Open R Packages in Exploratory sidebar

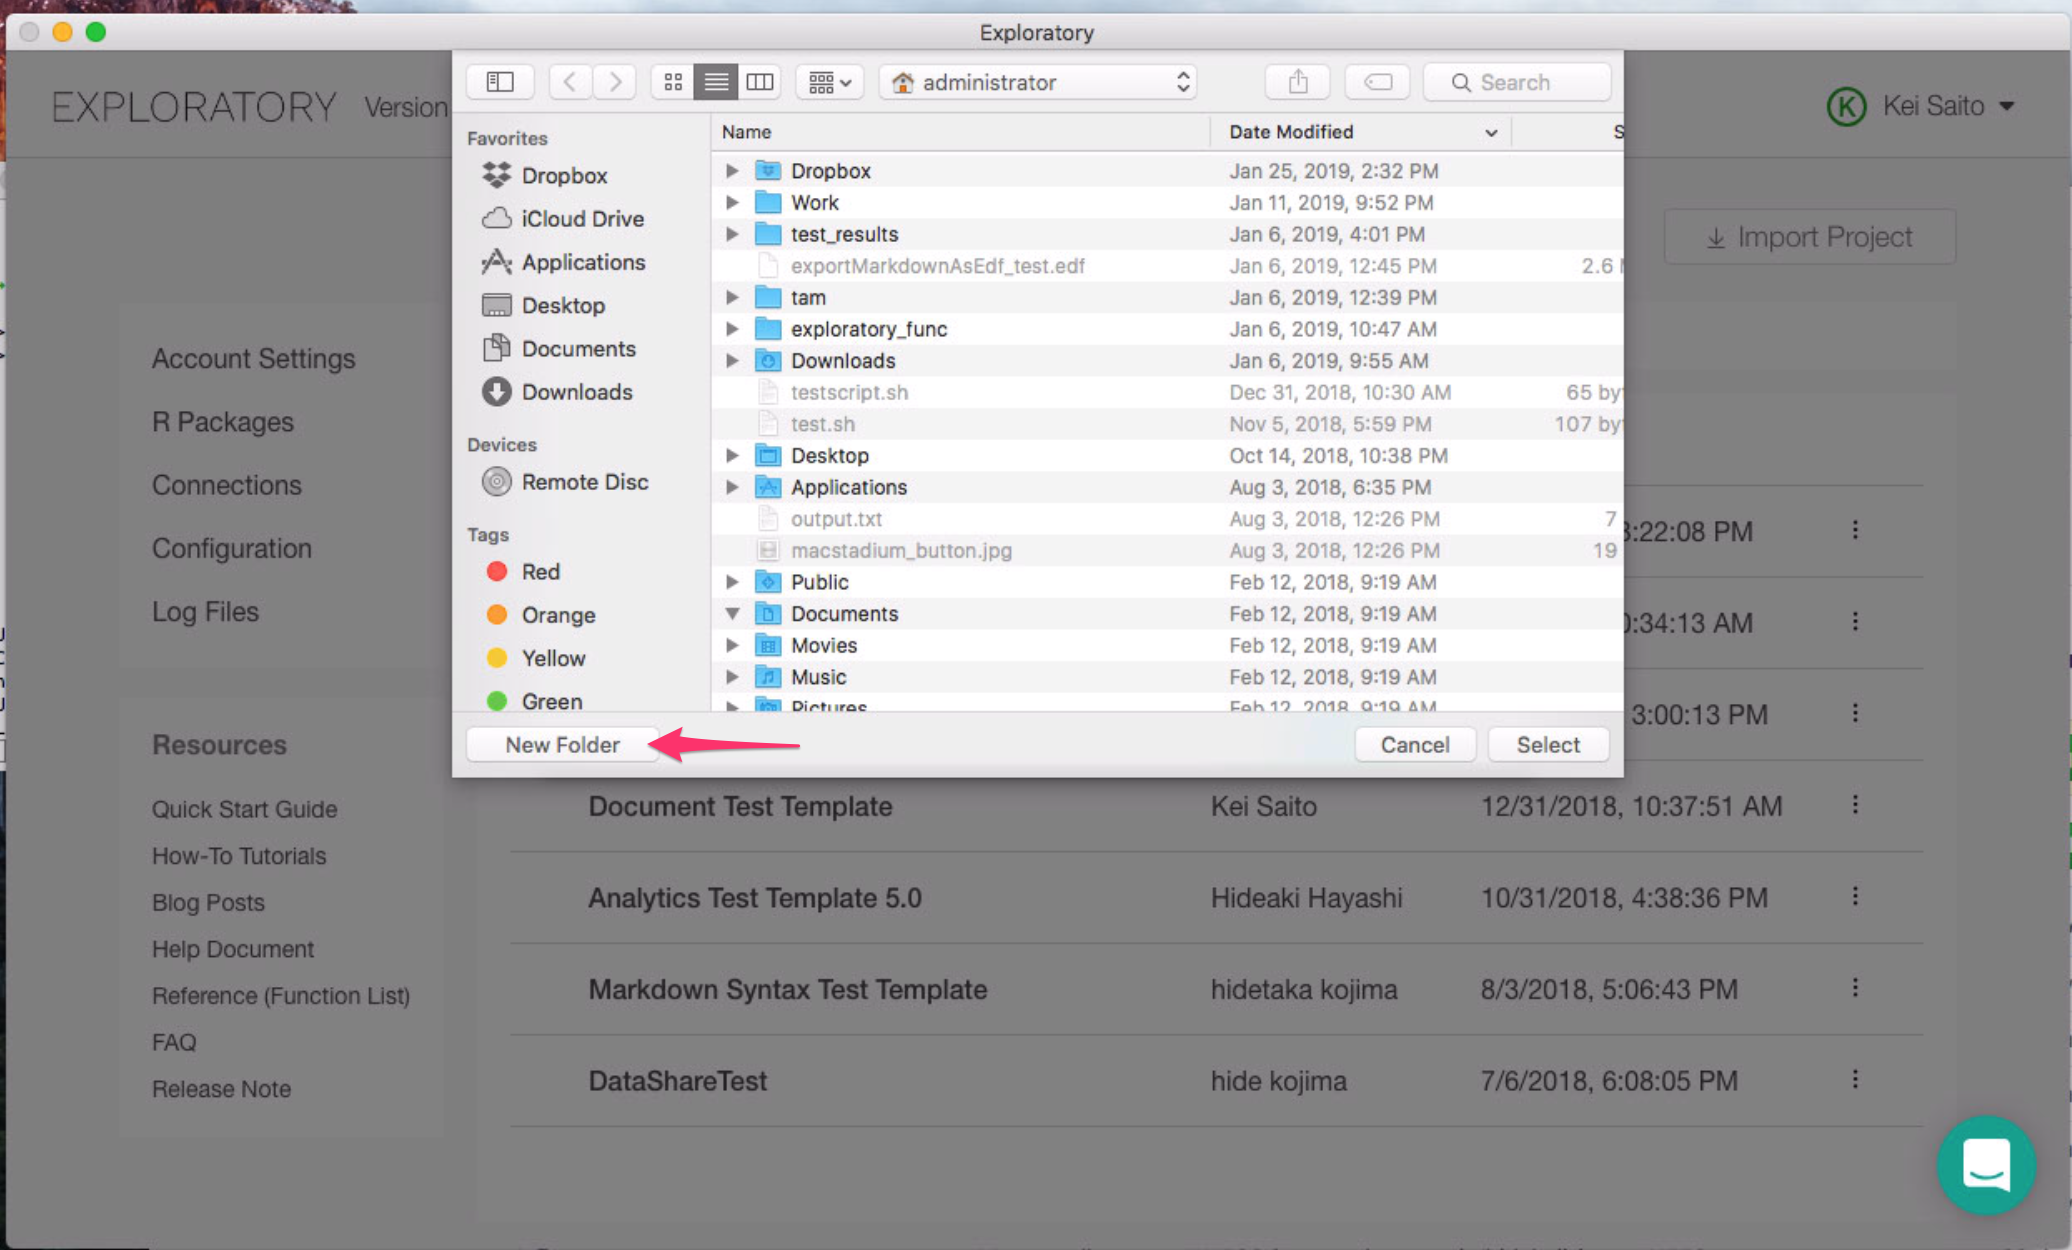coord(222,421)
